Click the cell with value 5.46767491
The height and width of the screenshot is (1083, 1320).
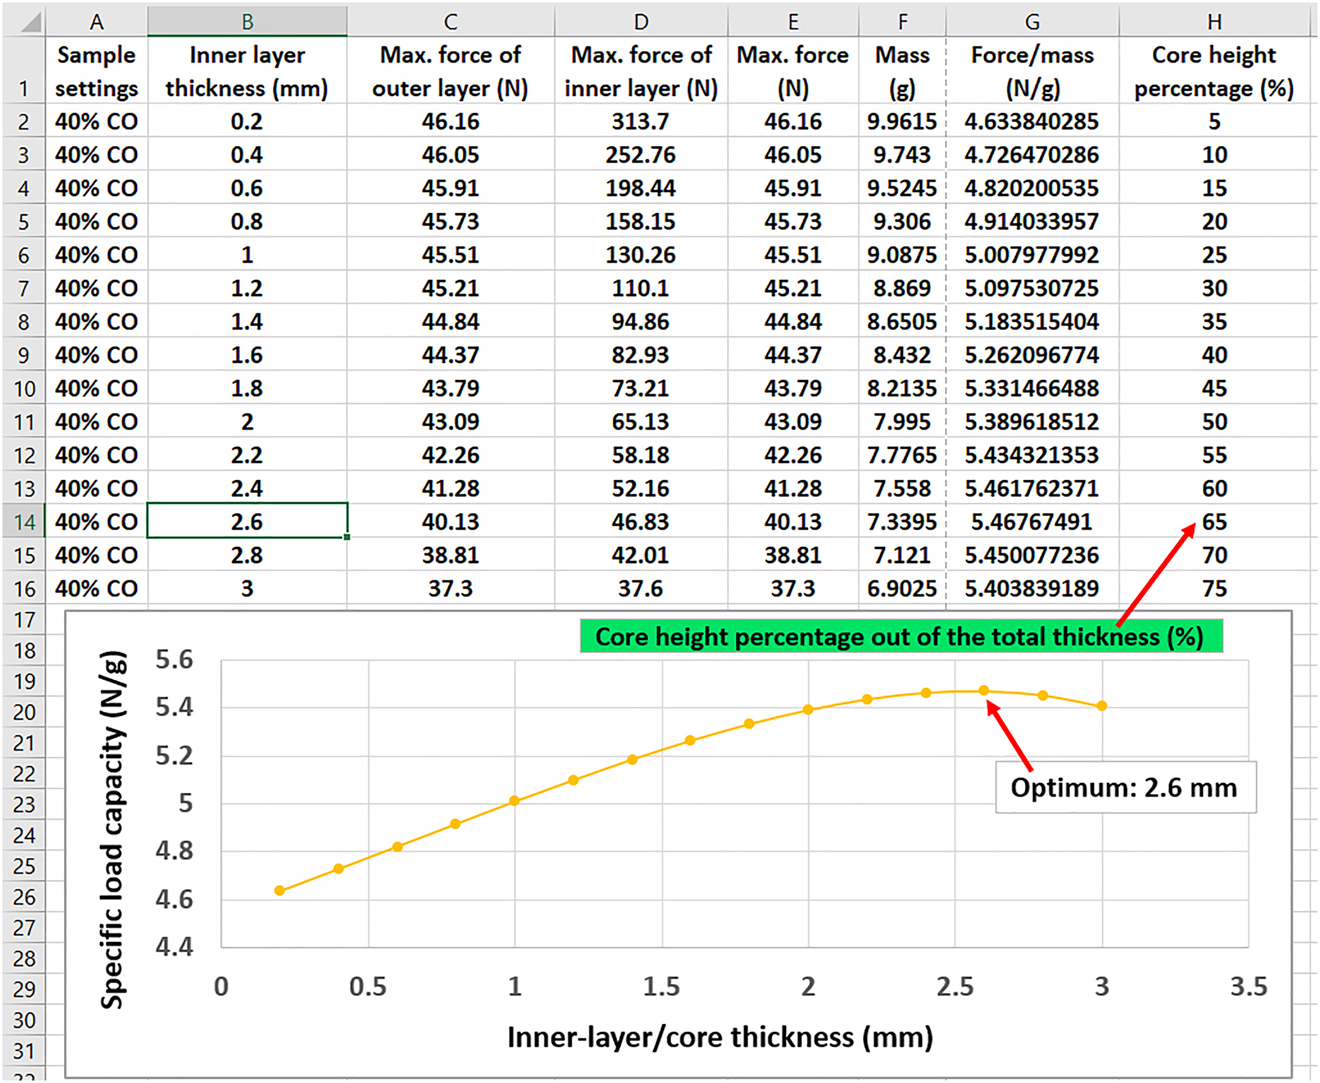[1032, 522]
